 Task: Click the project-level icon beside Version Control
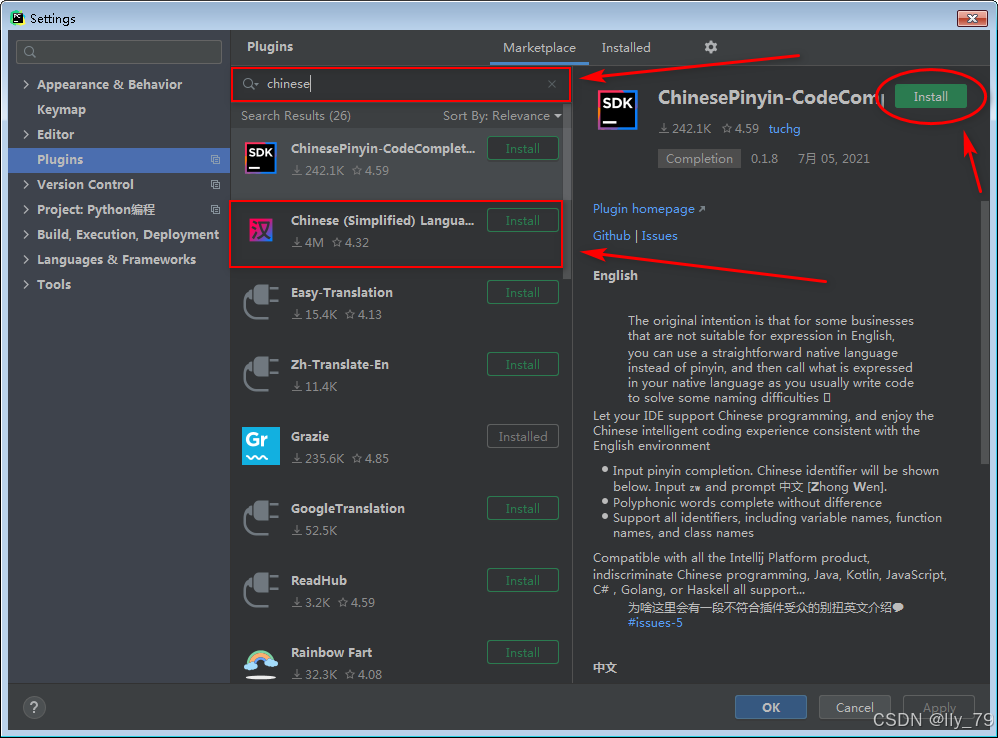point(215,184)
